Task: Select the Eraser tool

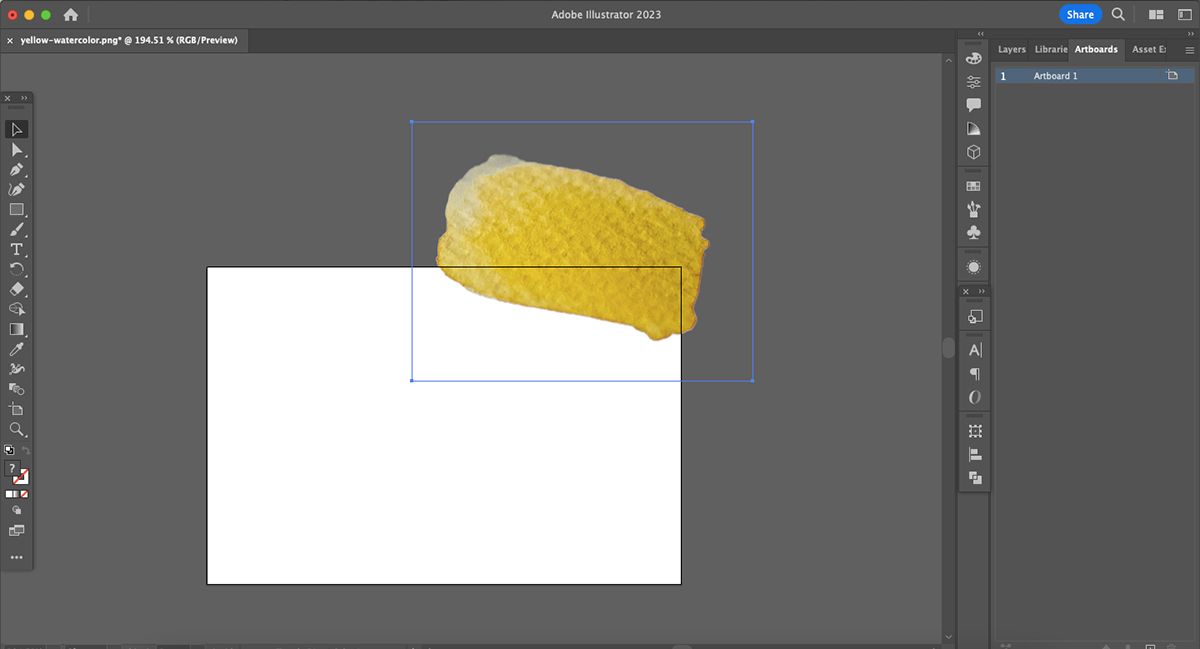Action: (16, 289)
